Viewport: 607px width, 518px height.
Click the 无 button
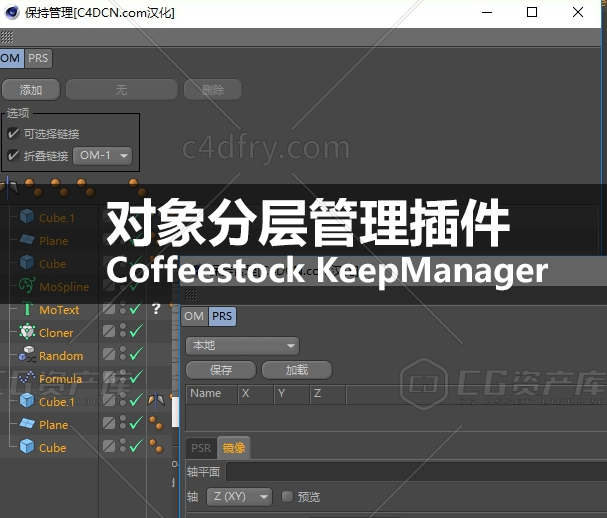click(x=122, y=90)
